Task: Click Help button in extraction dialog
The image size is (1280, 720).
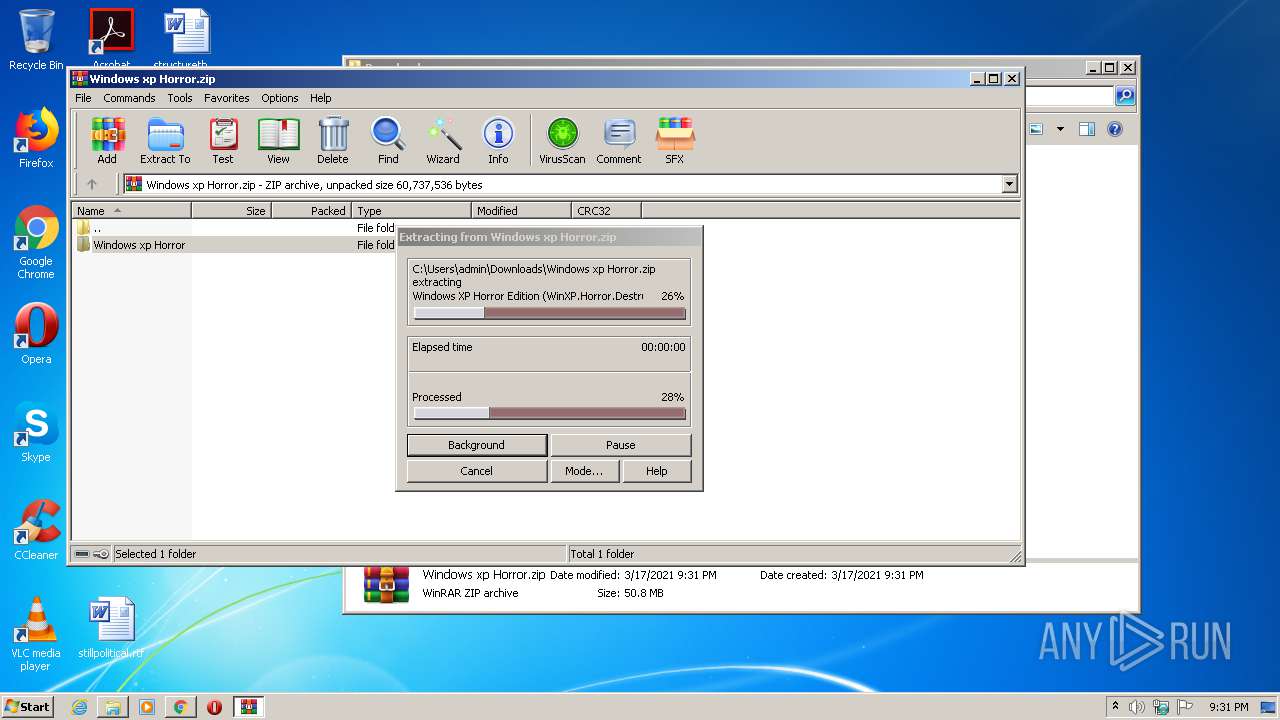Action: 657,471
